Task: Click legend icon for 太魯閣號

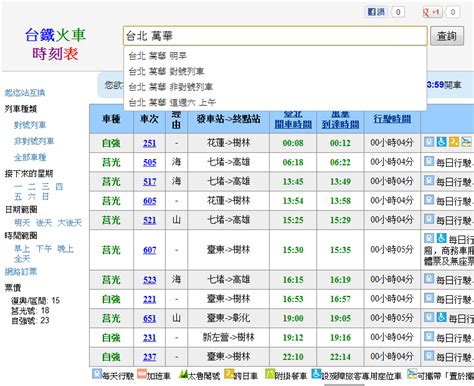Action: [x=183, y=374]
